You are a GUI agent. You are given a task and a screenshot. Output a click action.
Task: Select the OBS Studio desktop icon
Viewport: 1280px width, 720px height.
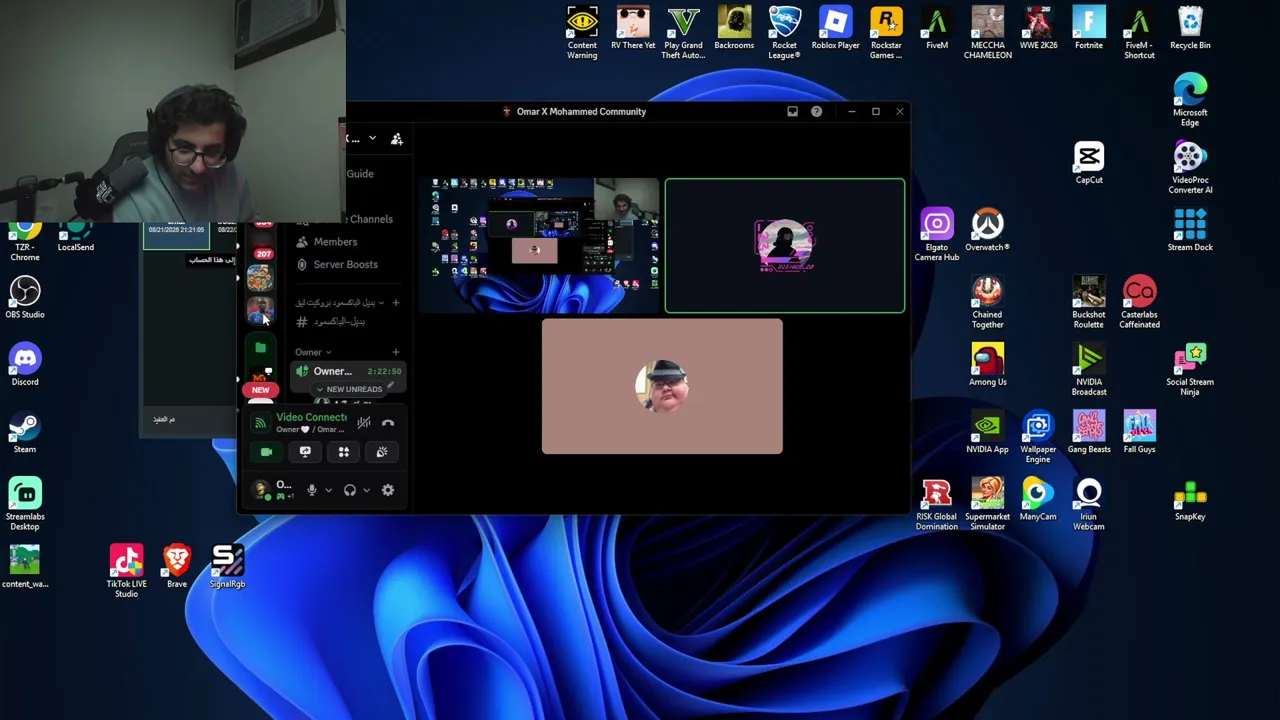pos(25,298)
